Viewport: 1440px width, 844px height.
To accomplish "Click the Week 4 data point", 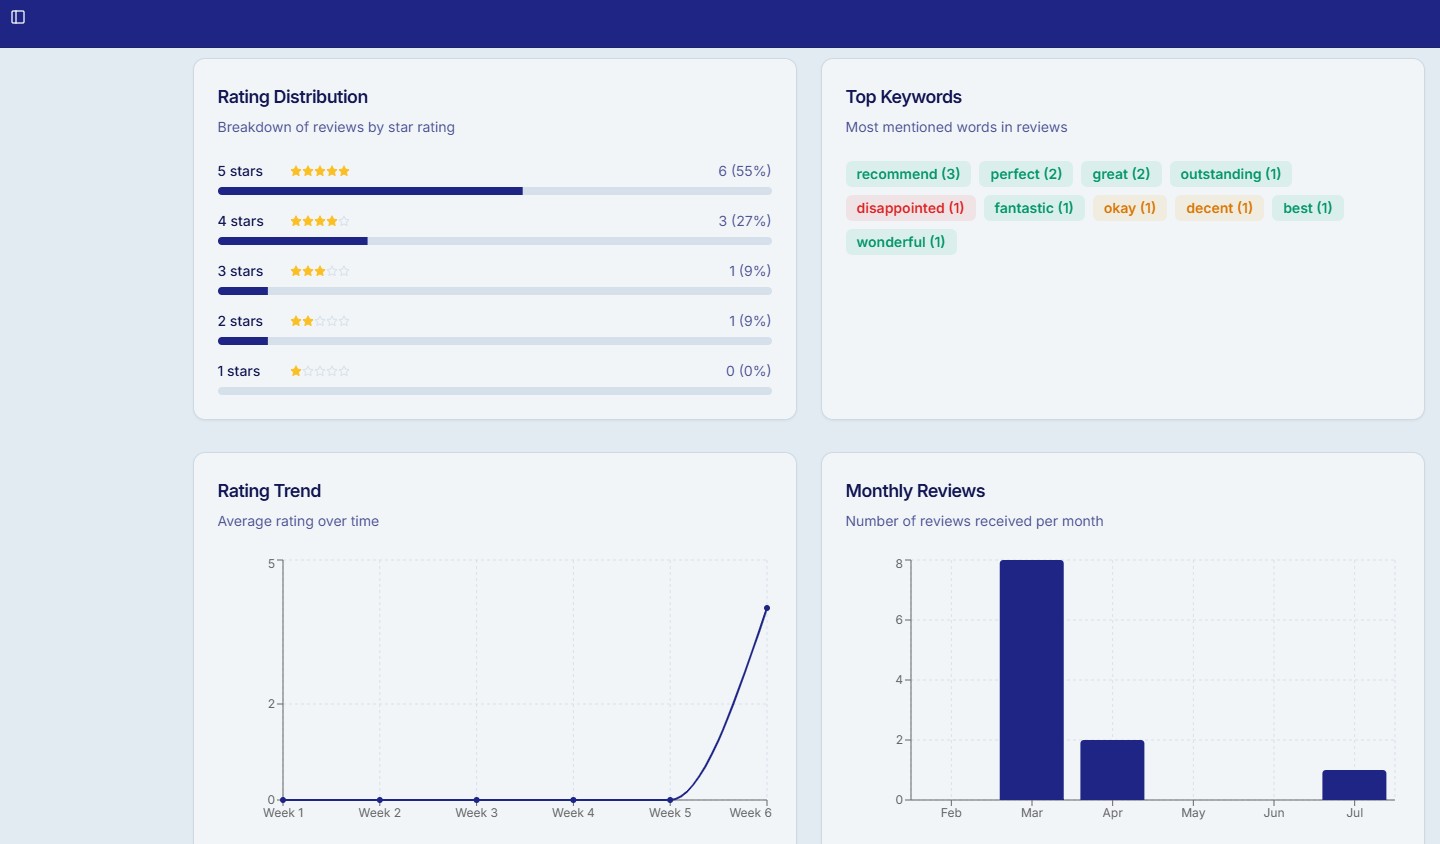I will [x=573, y=800].
